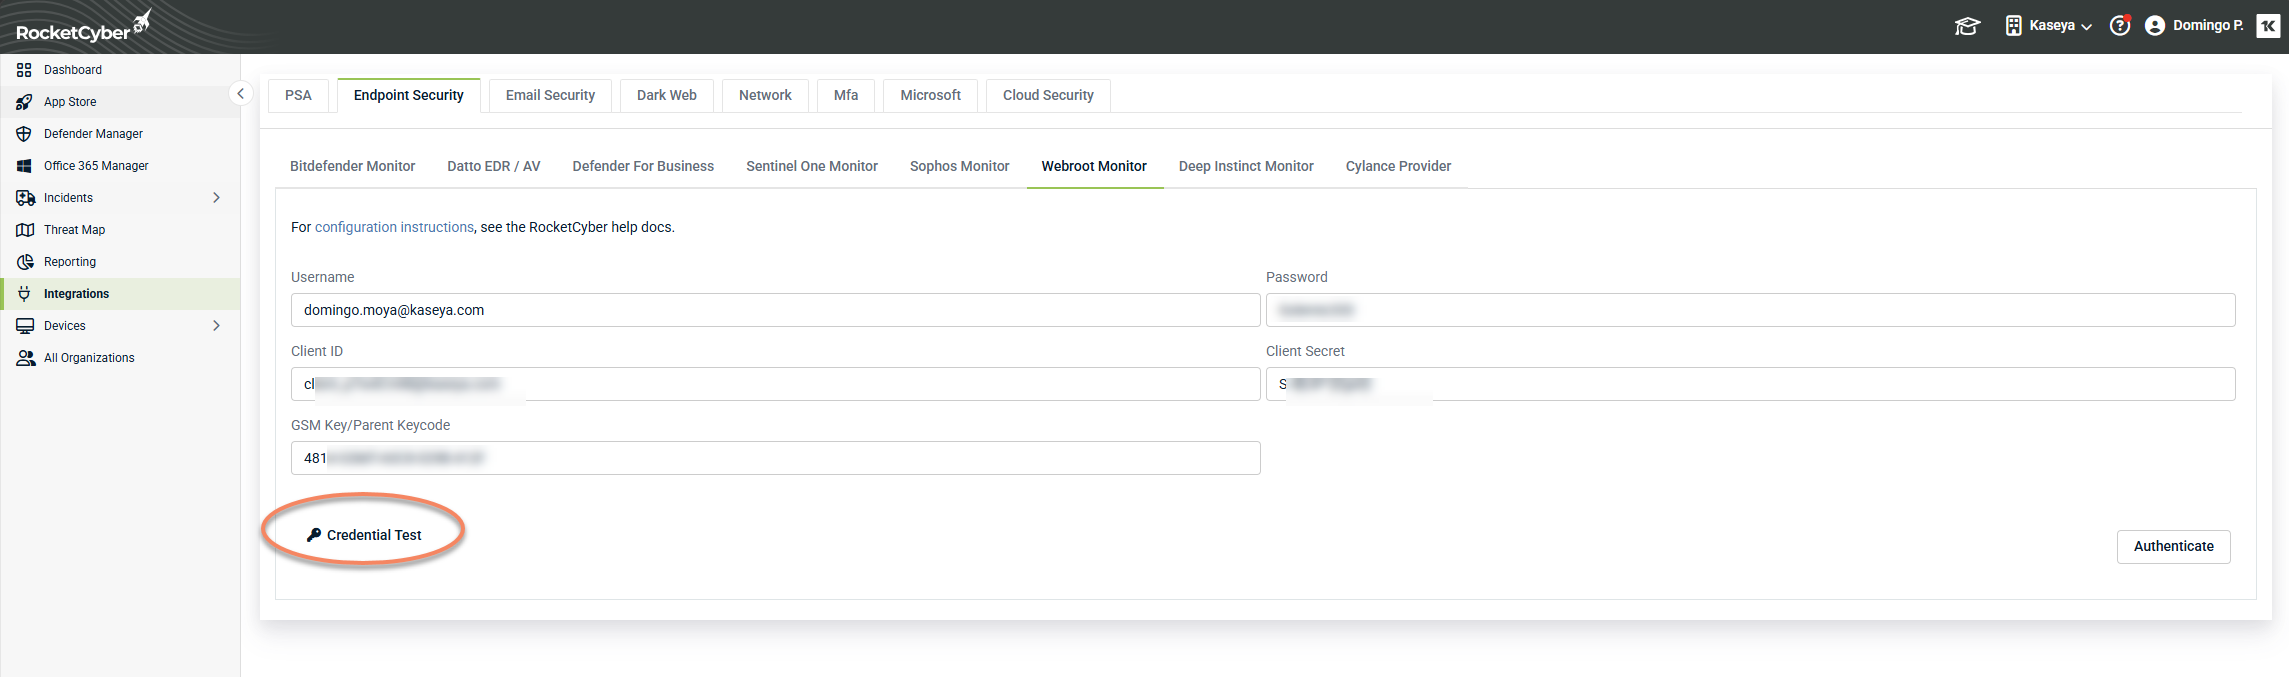
Task: Open the Microsoft tab
Action: click(930, 95)
